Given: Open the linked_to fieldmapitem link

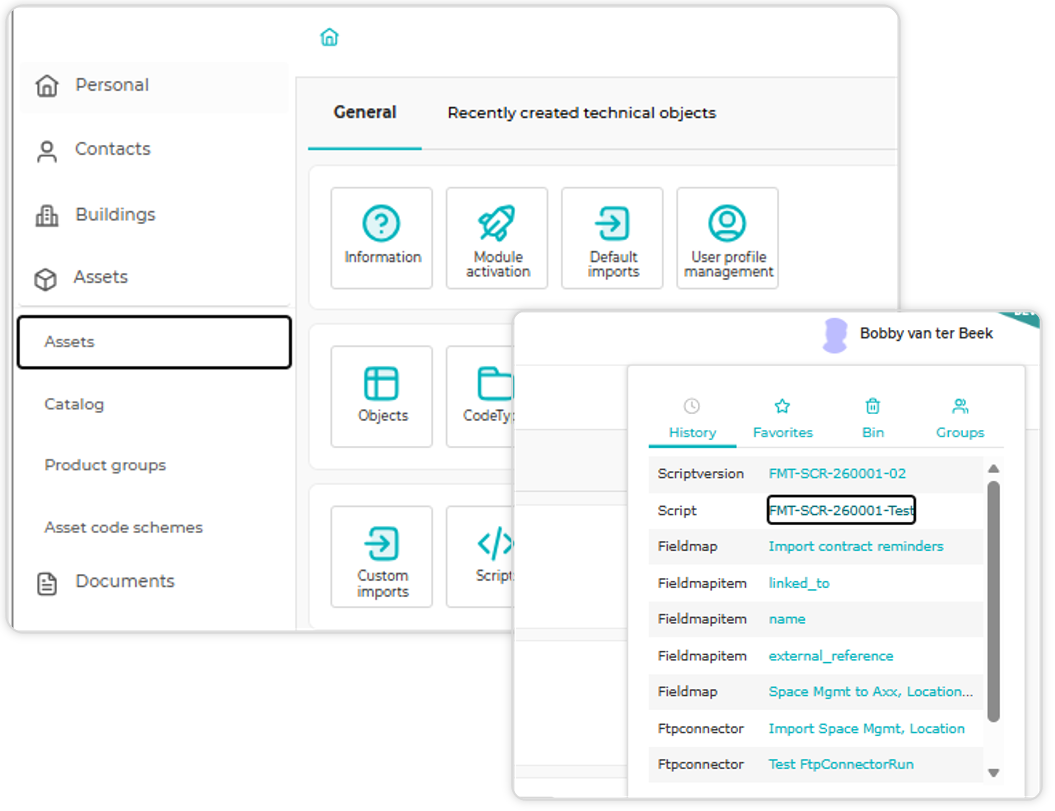Looking at the screenshot, I should (x=799, y=584).
